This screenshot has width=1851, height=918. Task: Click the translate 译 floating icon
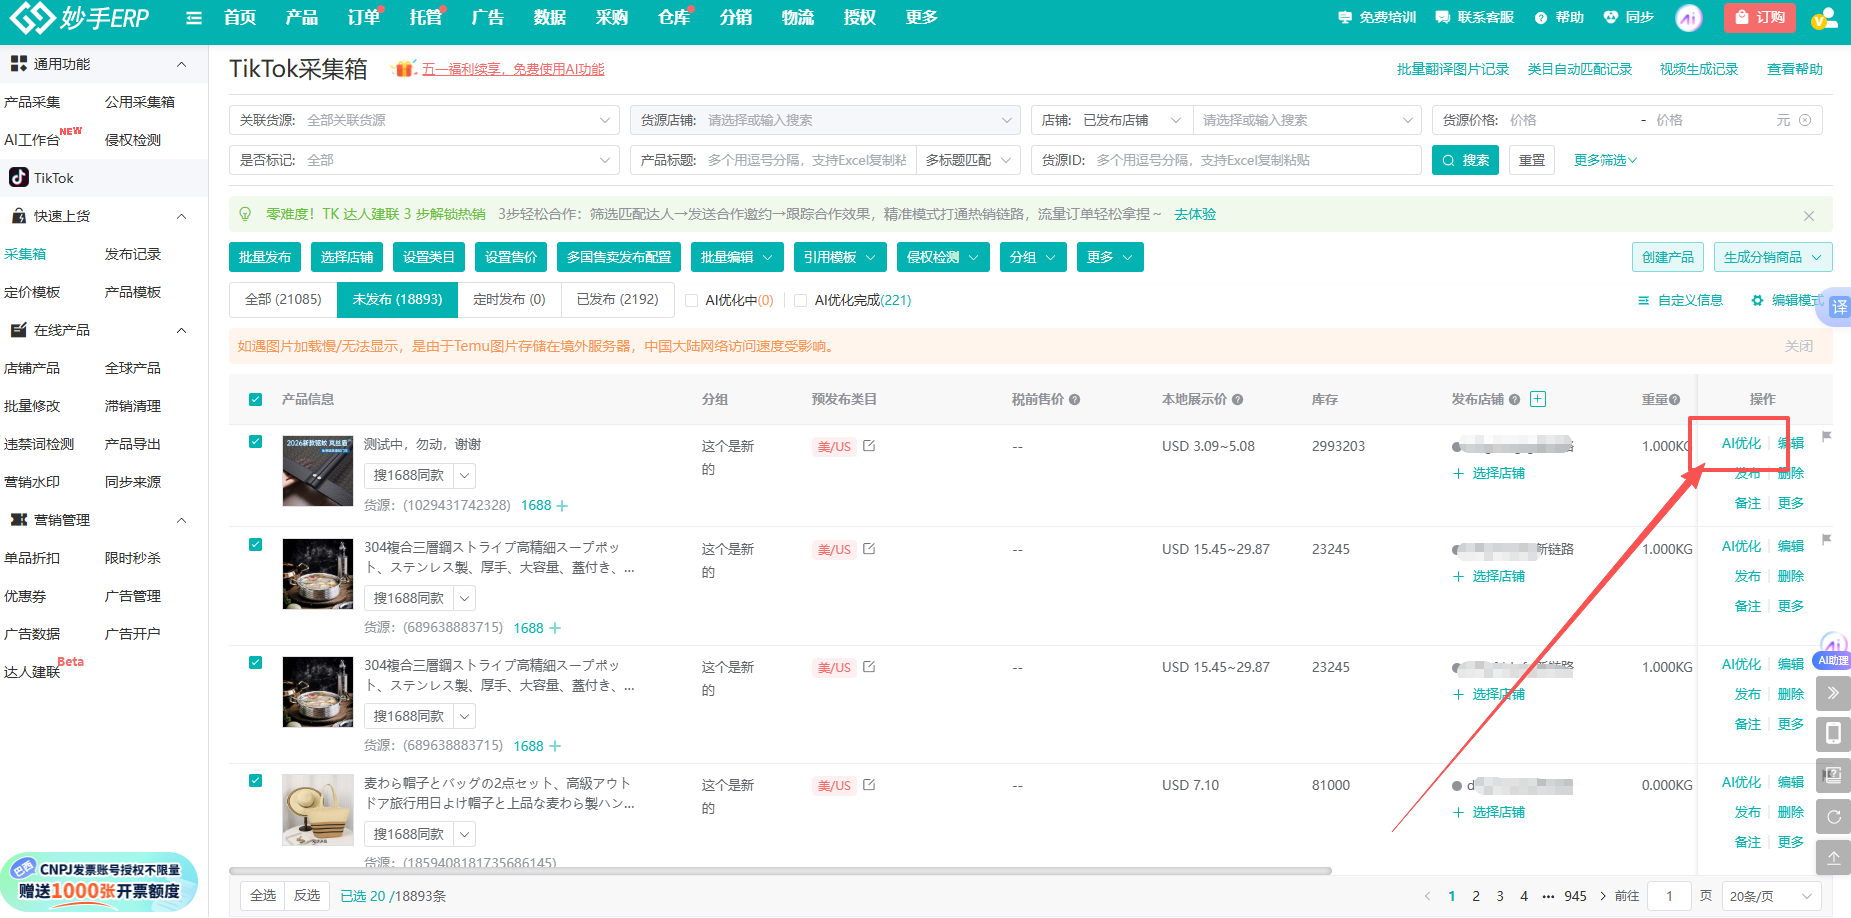(x=1839, y=307)
